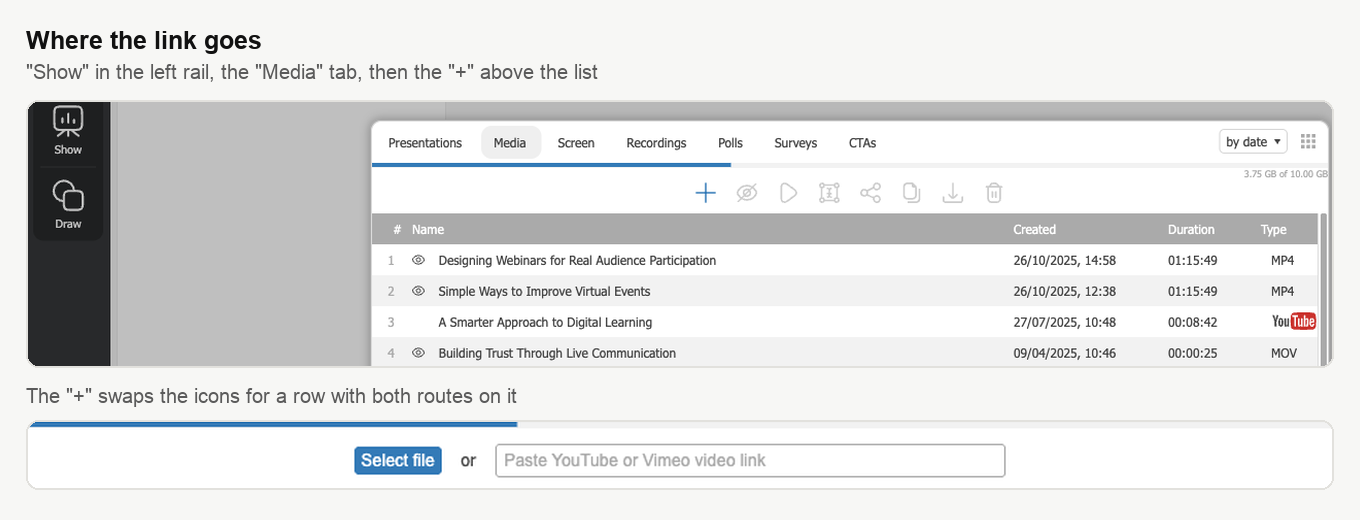1360x520 pixels.
Task: Click the play icon in media toolbar
Action: [789, 193]
